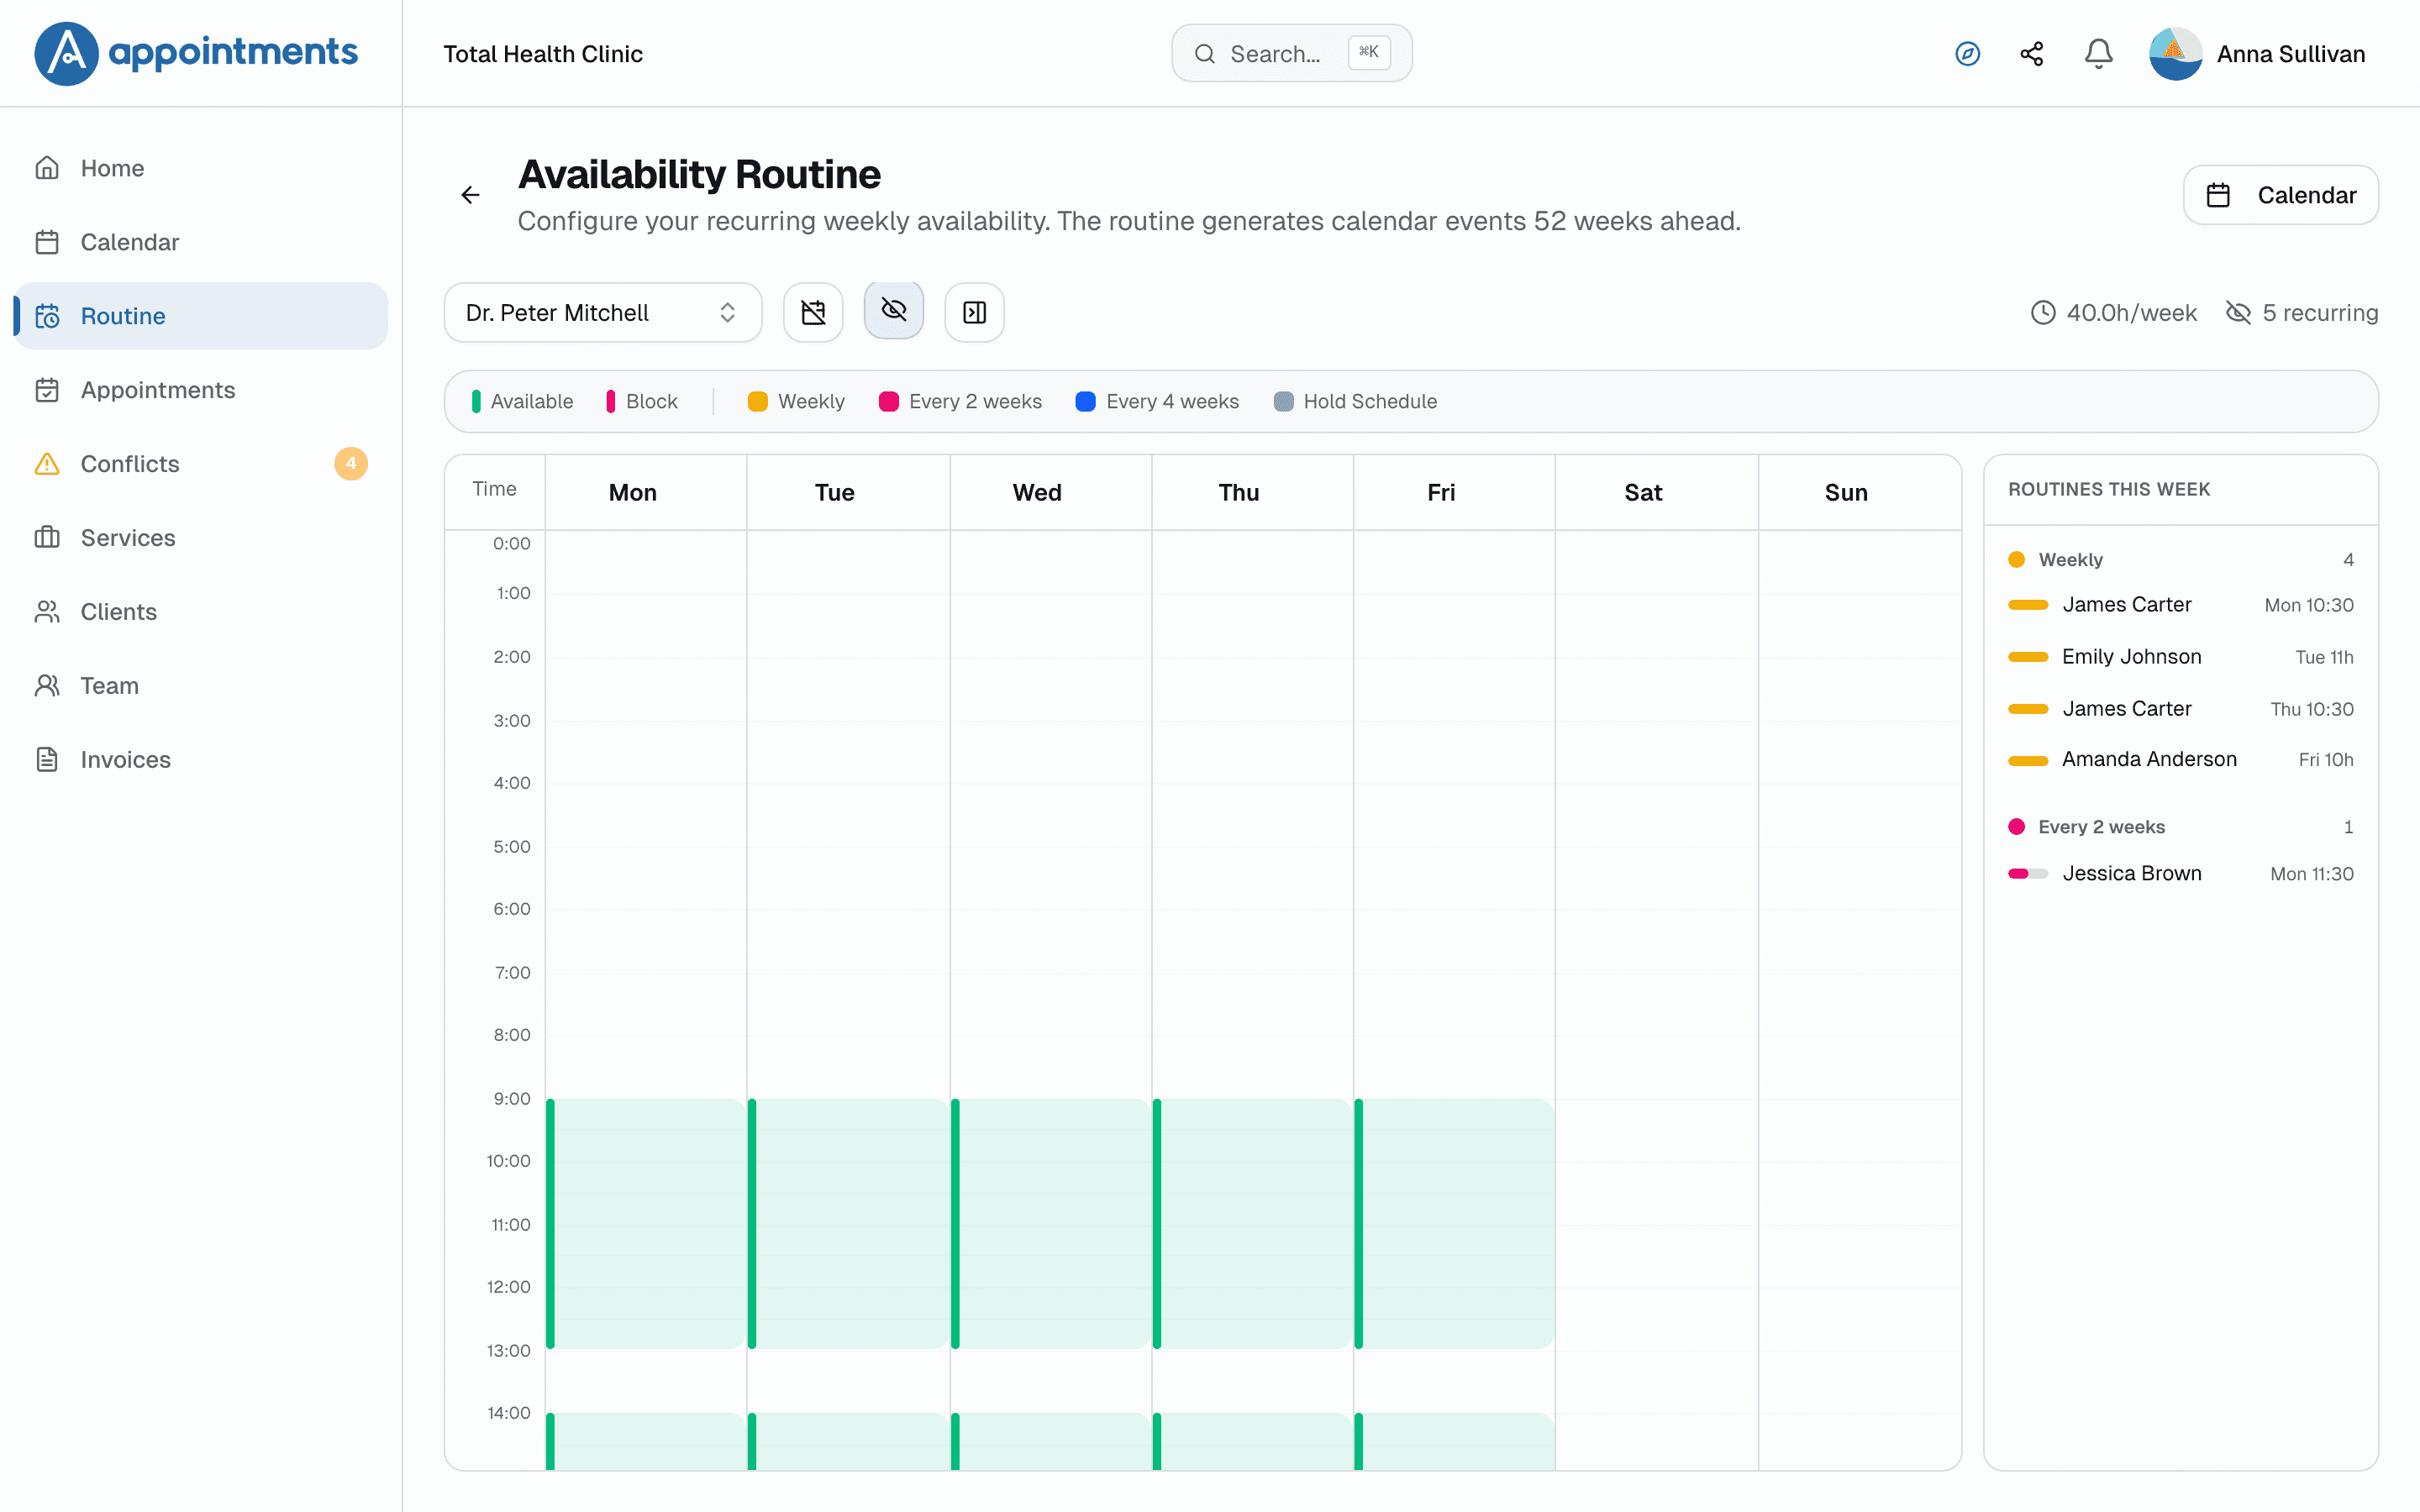Click the back arrow beside Availability Routine
Image resolution: width=2420 pixels, height=1512 pixels.
(470, 195)
